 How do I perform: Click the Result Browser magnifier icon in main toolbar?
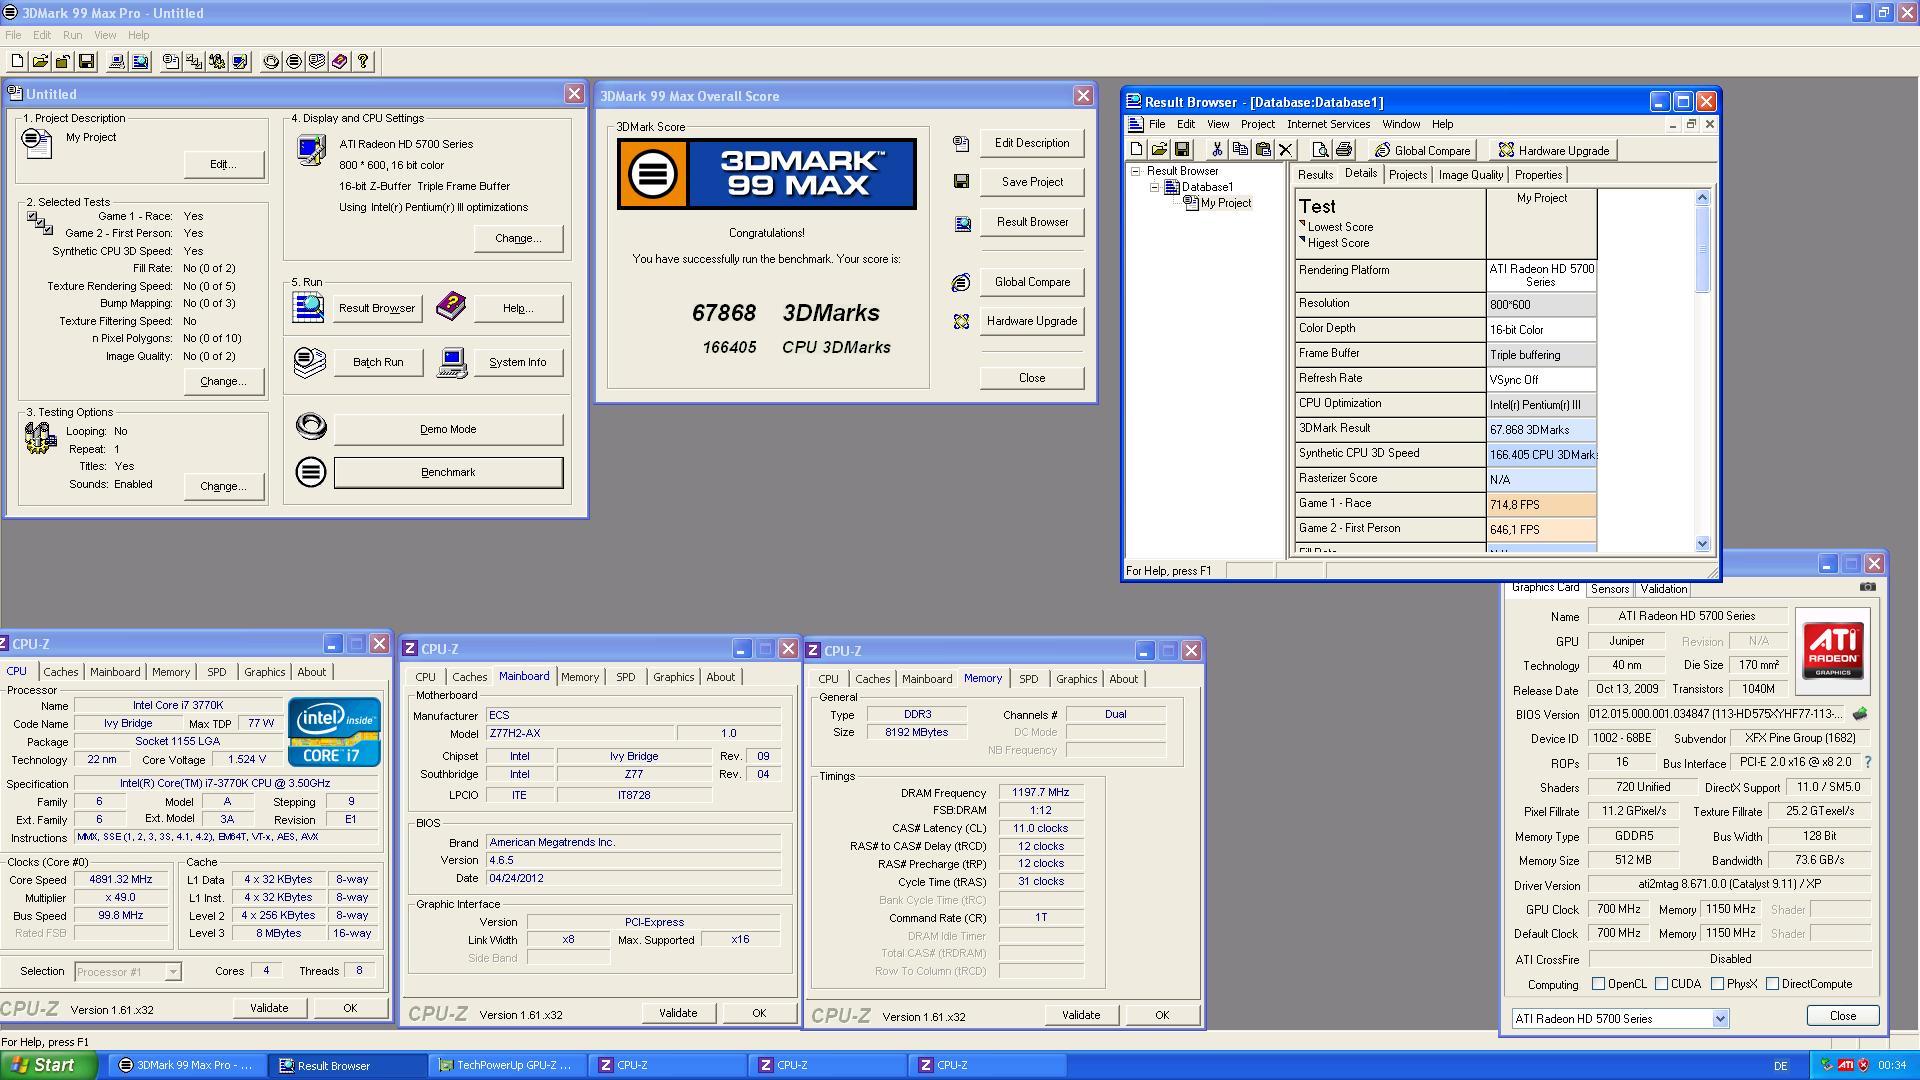(140, 61)
